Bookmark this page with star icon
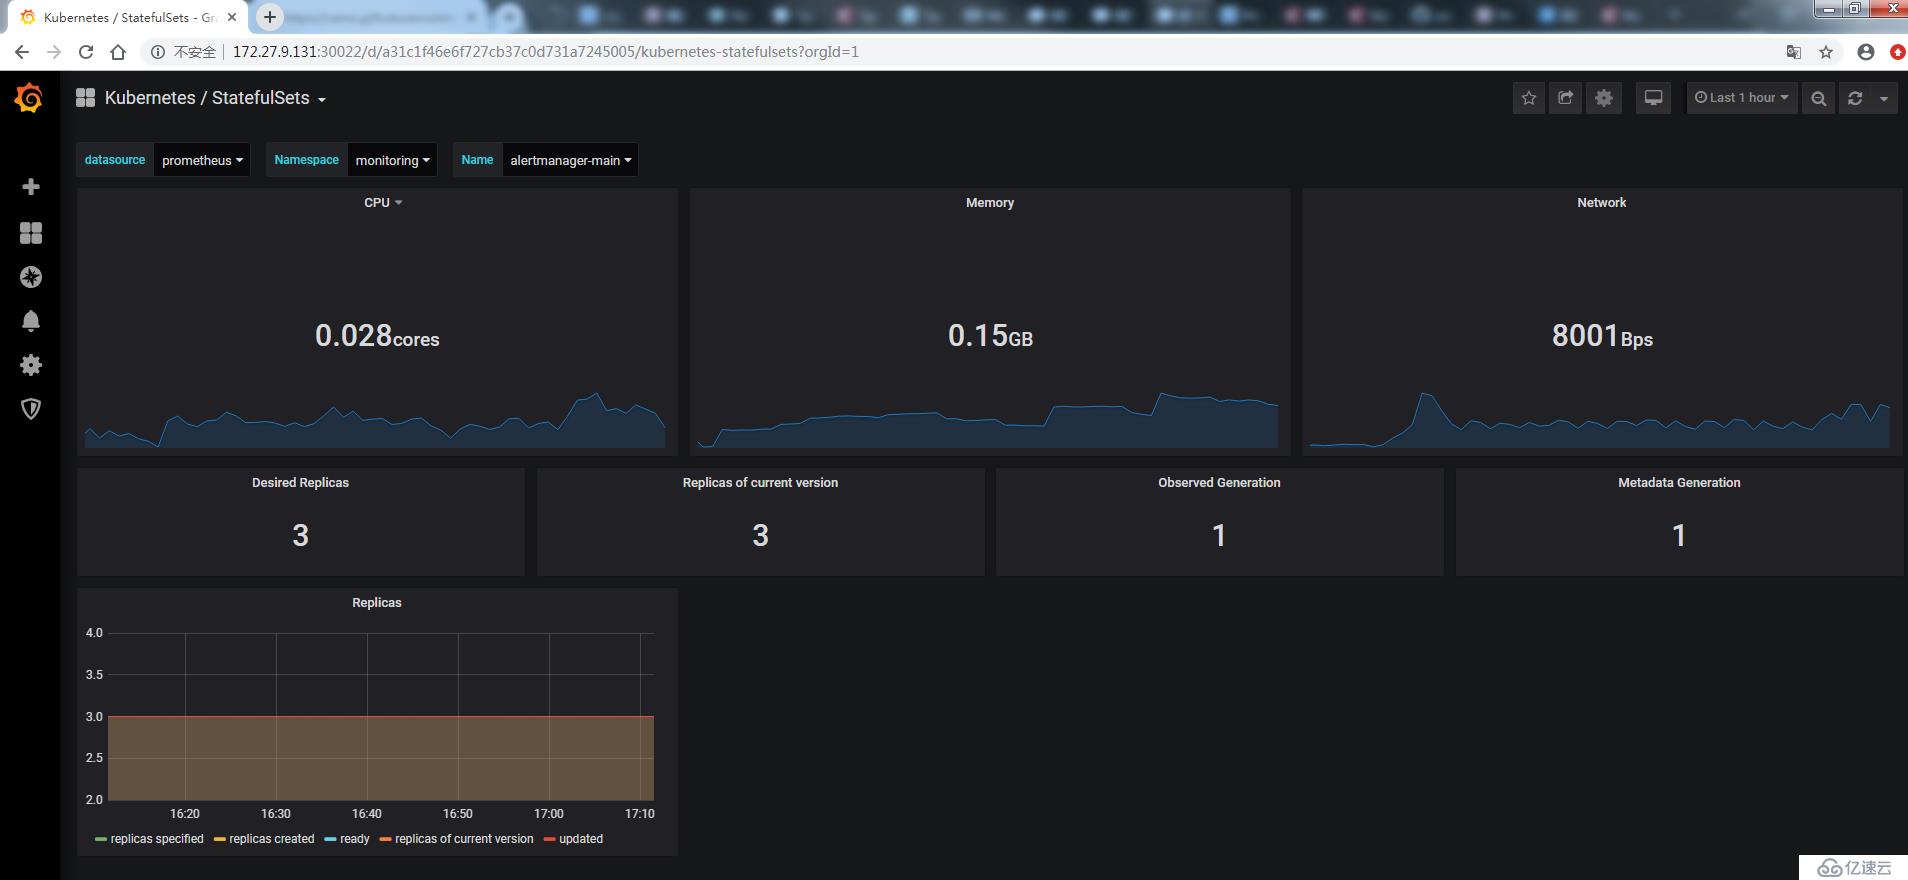The height and width of the screenshot is (880, 1908). [1826, 52]
